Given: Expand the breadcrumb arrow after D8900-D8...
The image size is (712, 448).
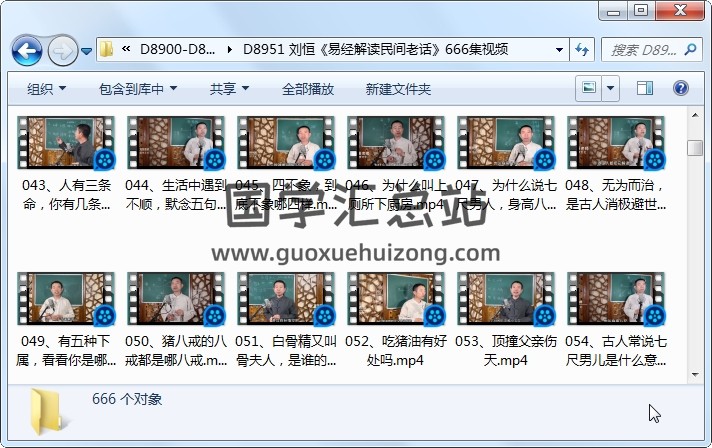Looking at the screenshot, I should pyautogui.click(x=230, y=49).
